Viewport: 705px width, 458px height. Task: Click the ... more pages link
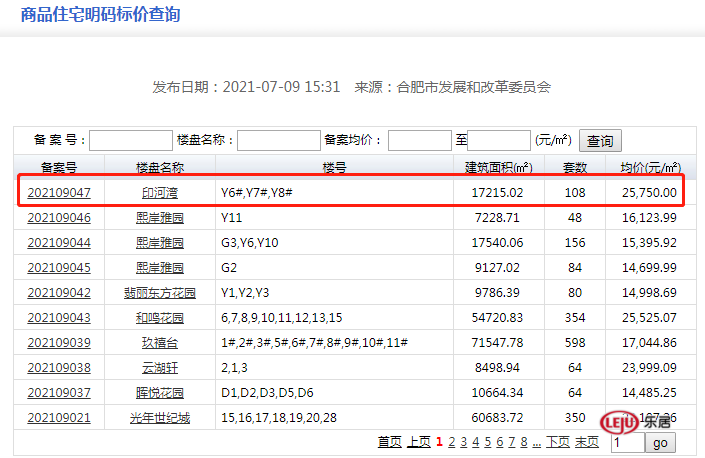click(x=536, y=442)
